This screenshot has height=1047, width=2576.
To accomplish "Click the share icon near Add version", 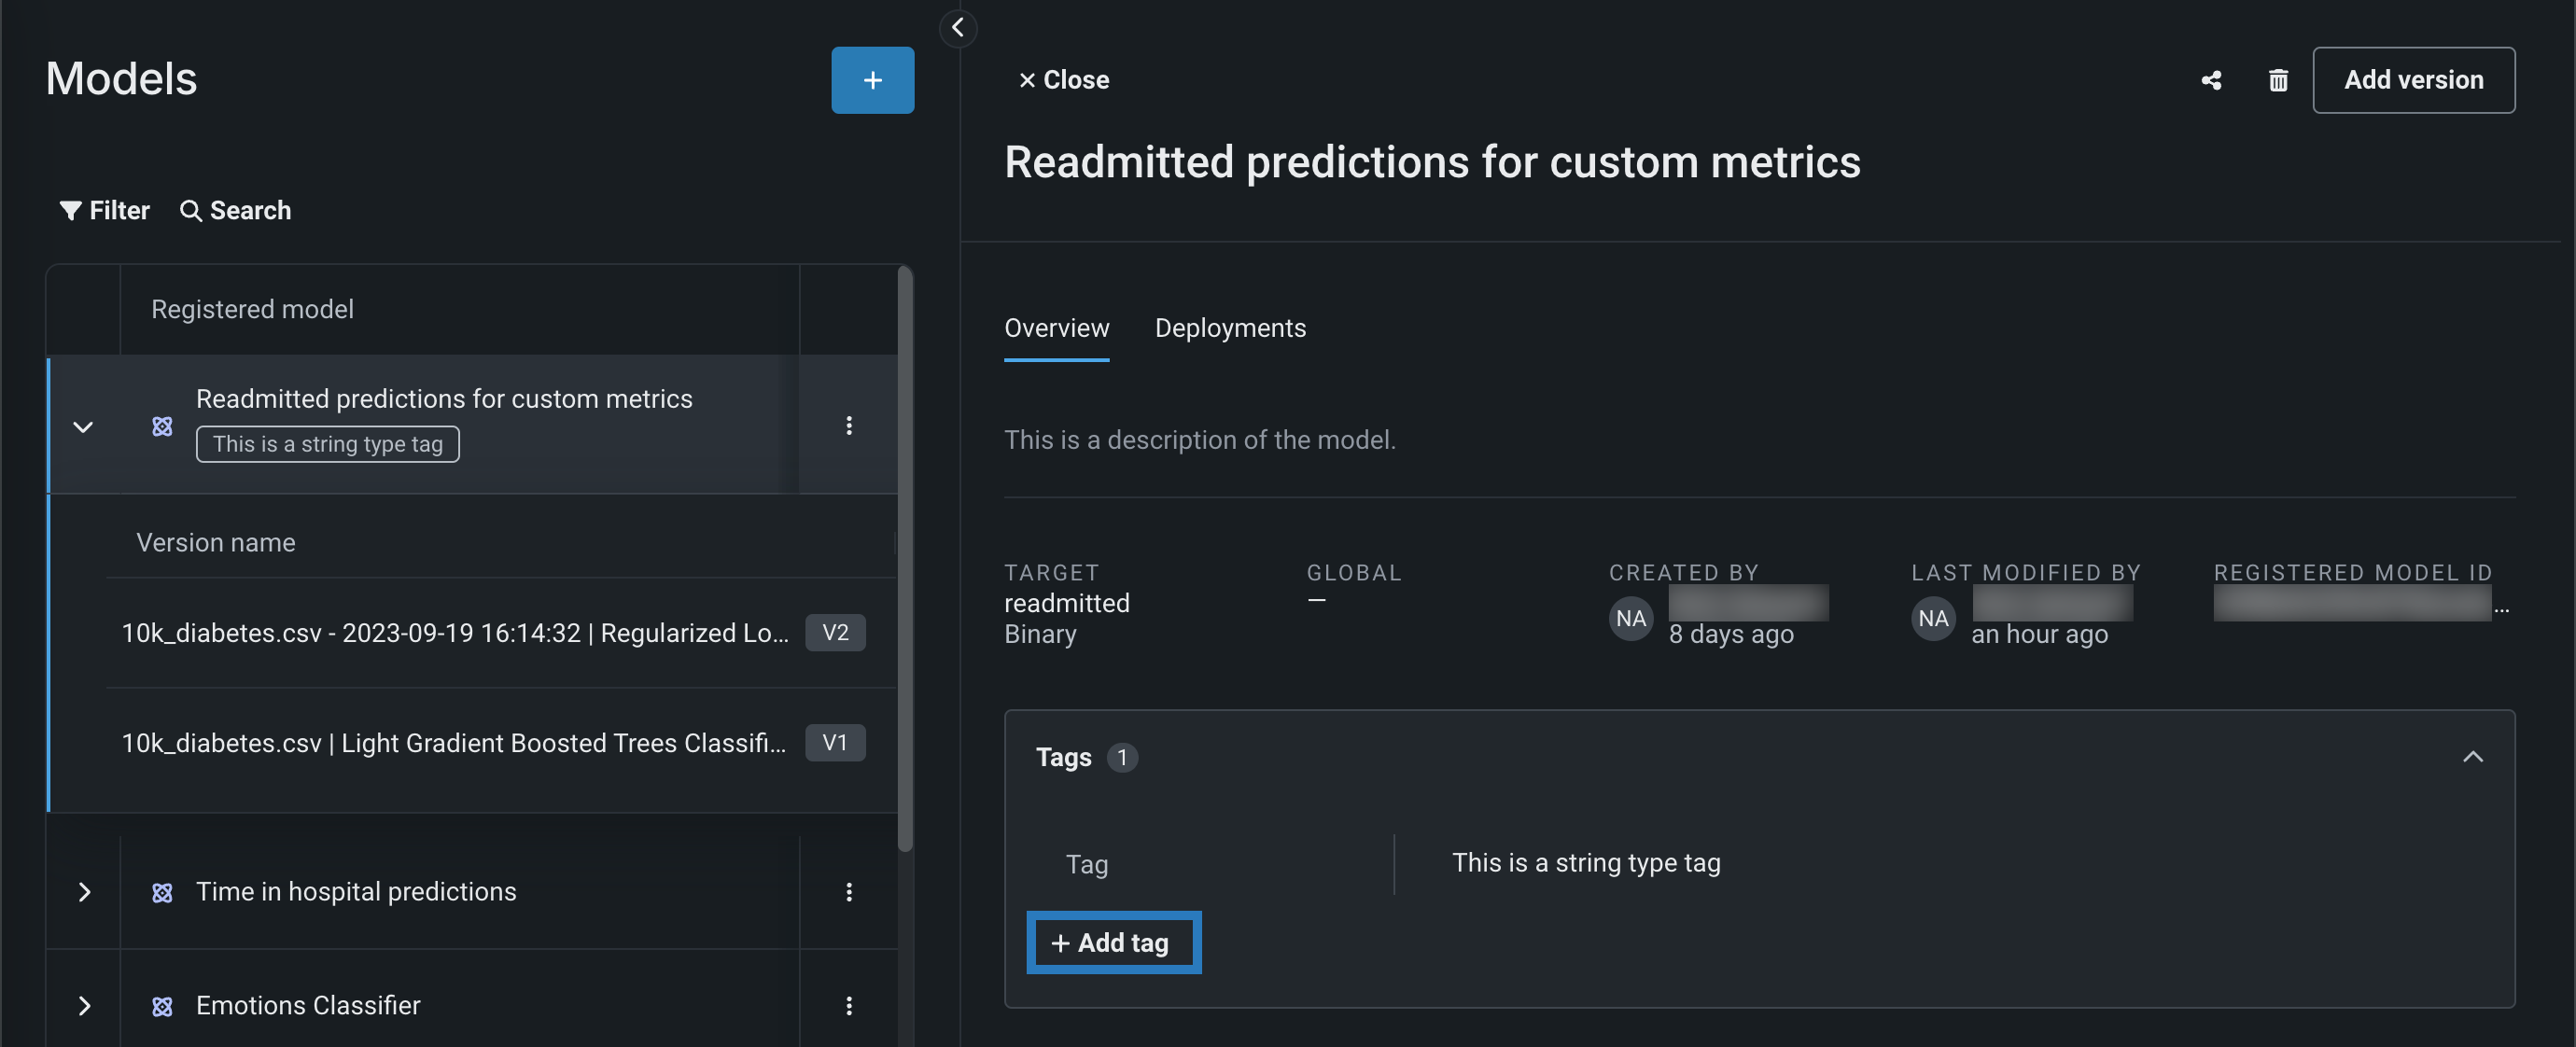I will click(x=2211, y=80).
